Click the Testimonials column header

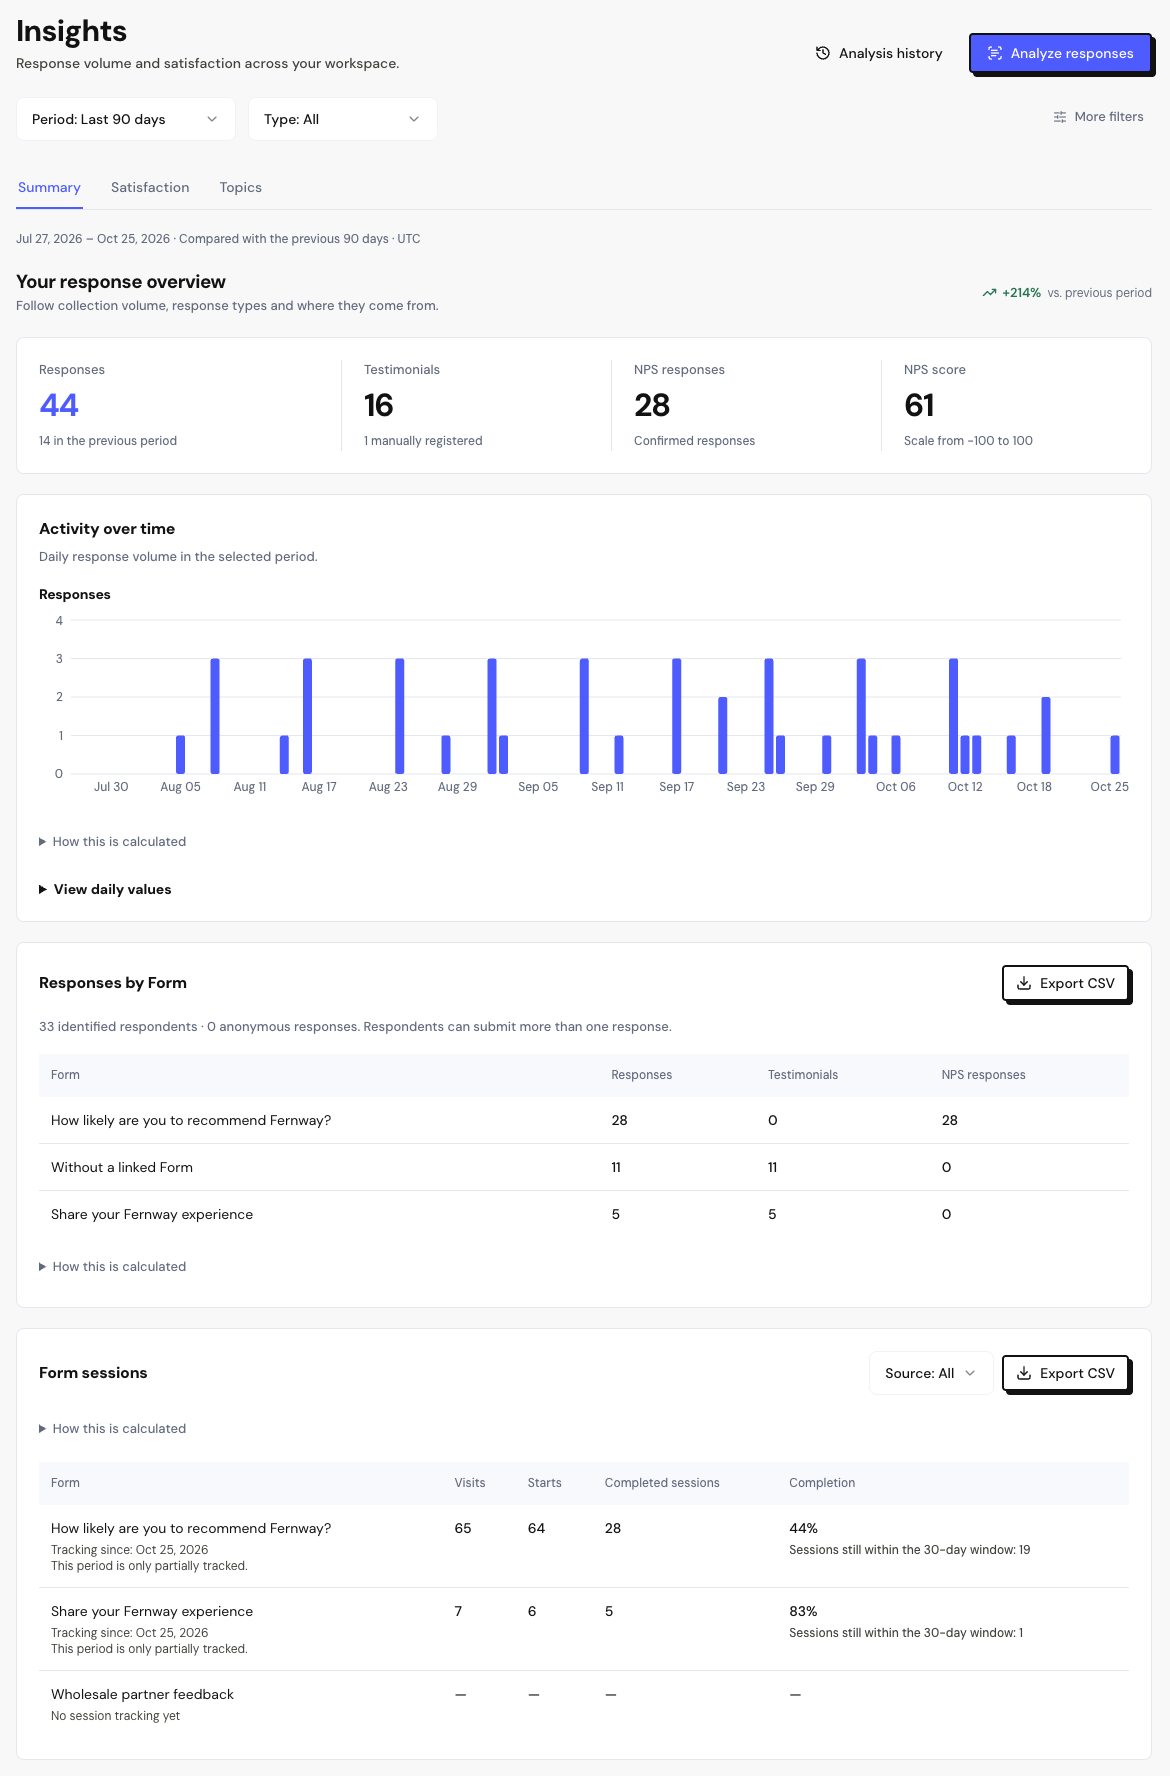(x=803, y=1075)
